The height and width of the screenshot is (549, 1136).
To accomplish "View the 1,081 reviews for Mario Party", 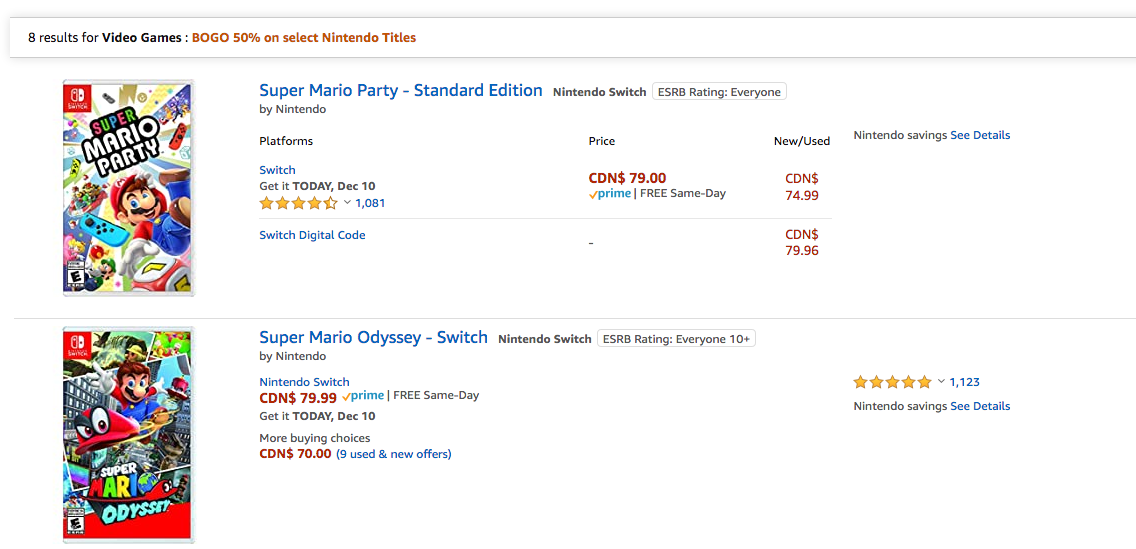I will (370, 203).
